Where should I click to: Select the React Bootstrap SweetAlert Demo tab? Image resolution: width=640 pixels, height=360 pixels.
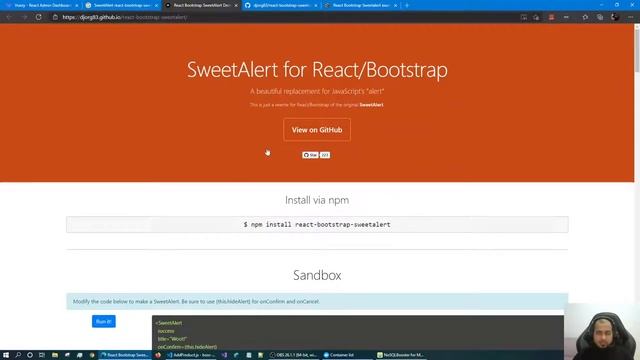tap(202, 5)
